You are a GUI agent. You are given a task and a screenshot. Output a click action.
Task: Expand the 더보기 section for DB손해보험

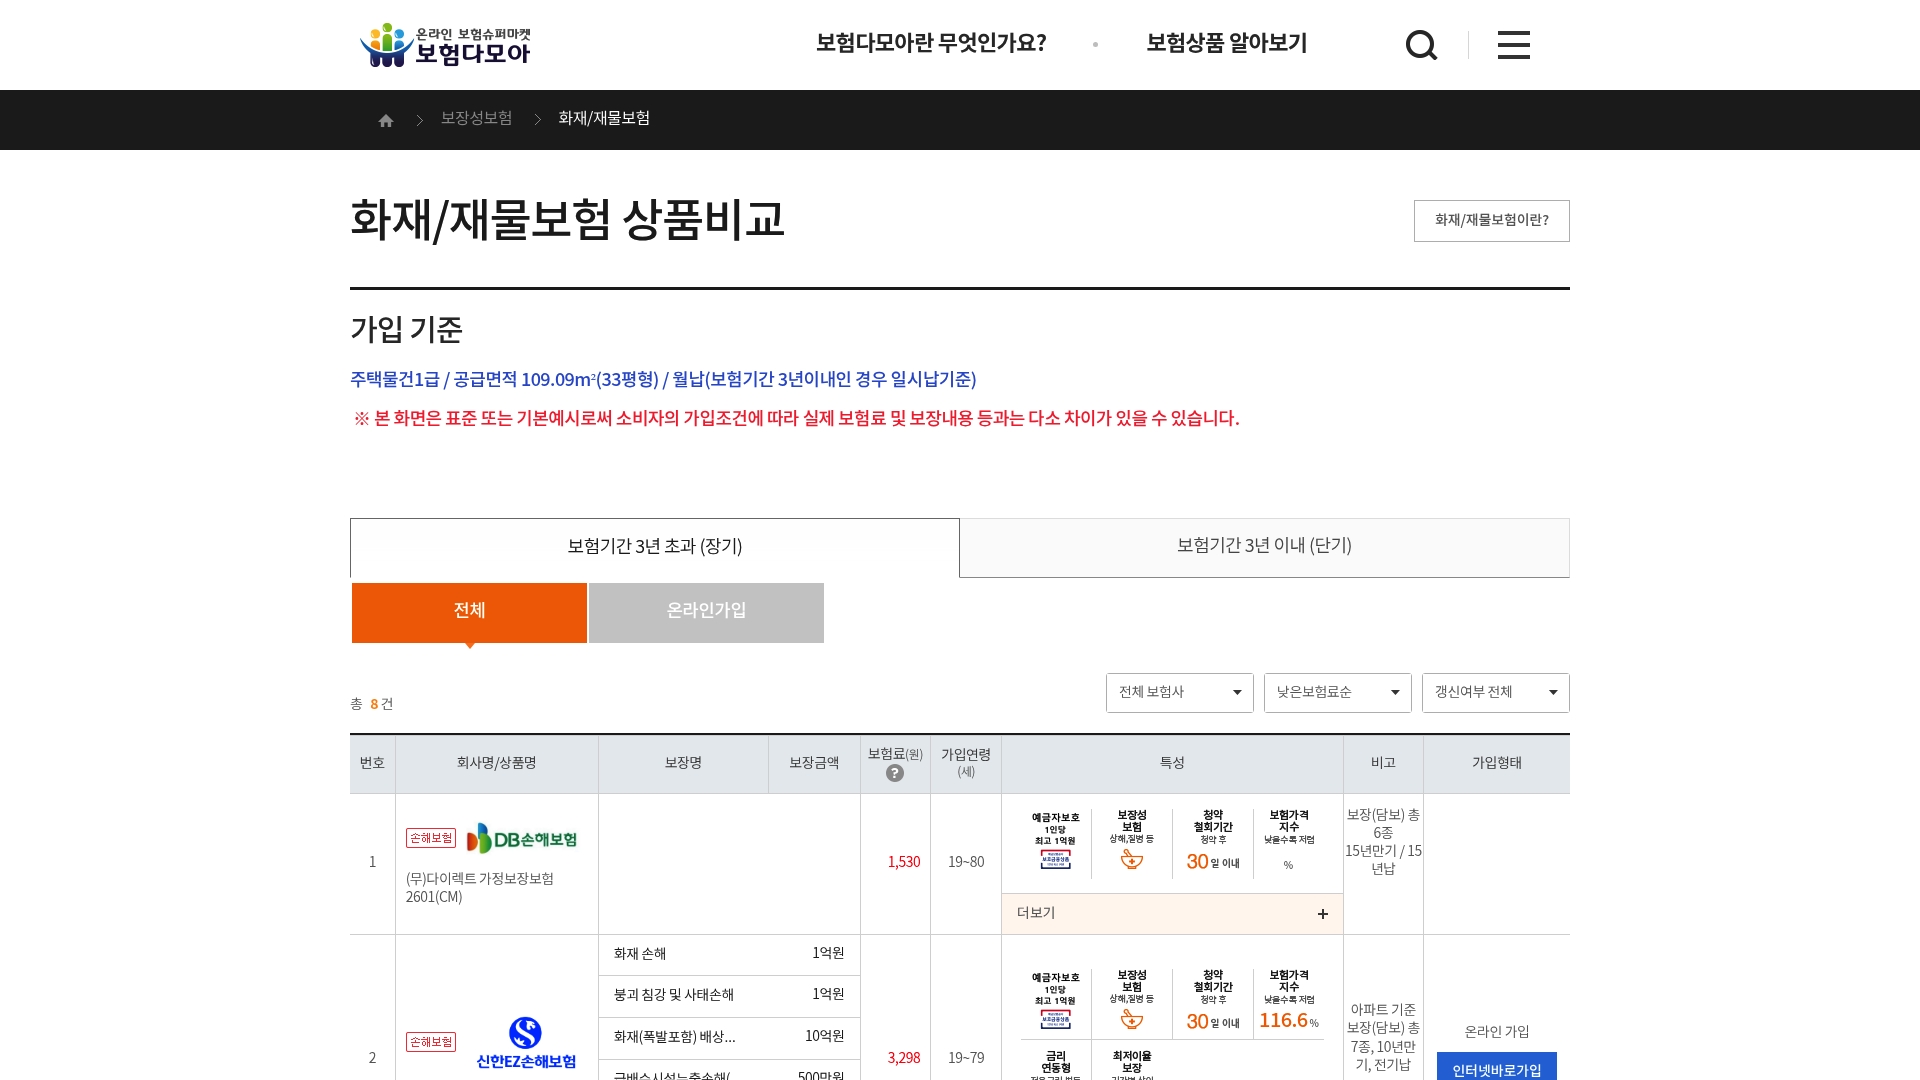point(1037,913)
